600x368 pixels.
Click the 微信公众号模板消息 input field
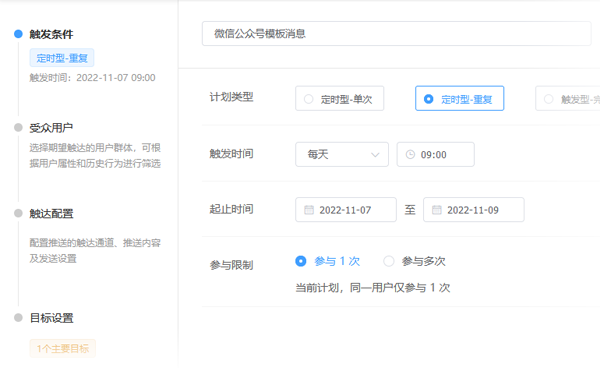point(396,34)
